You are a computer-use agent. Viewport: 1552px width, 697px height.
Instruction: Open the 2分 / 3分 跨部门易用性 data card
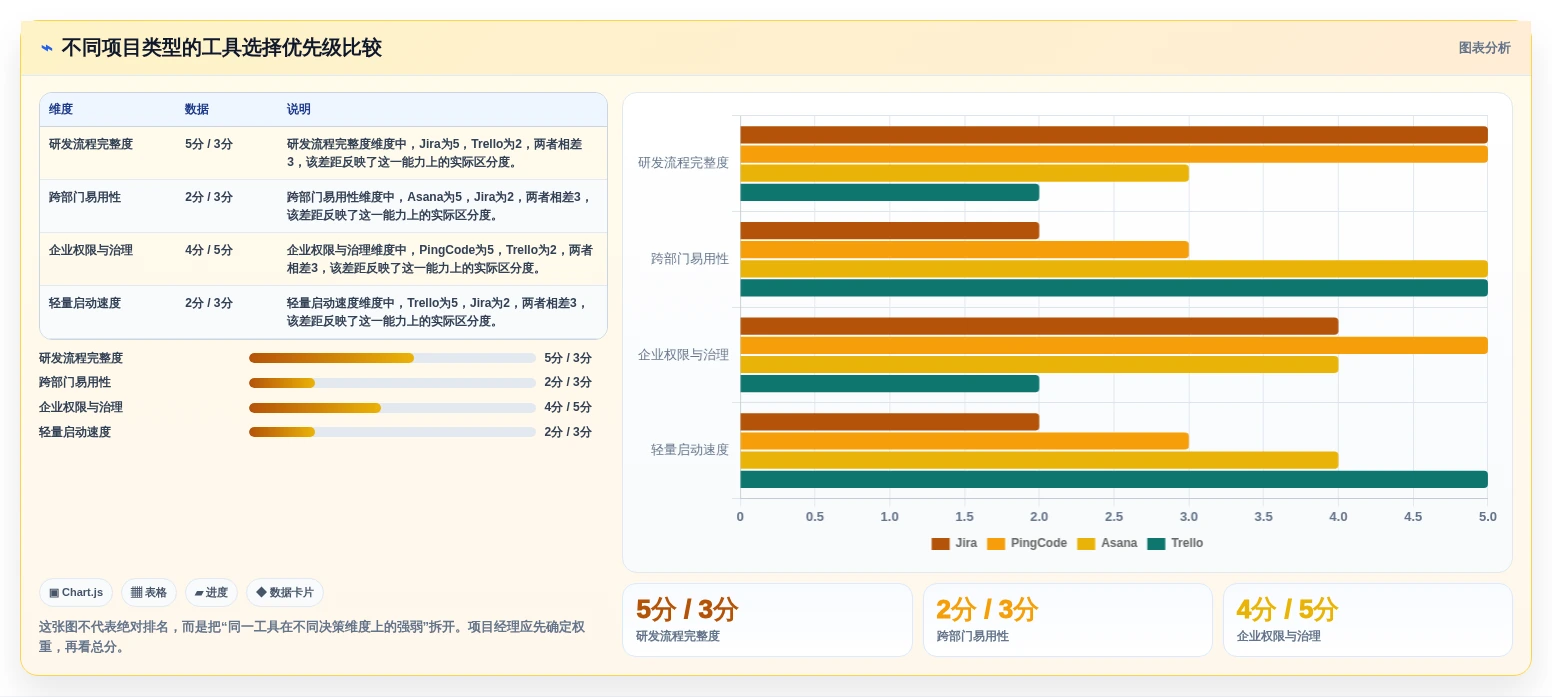(1067, 620)
